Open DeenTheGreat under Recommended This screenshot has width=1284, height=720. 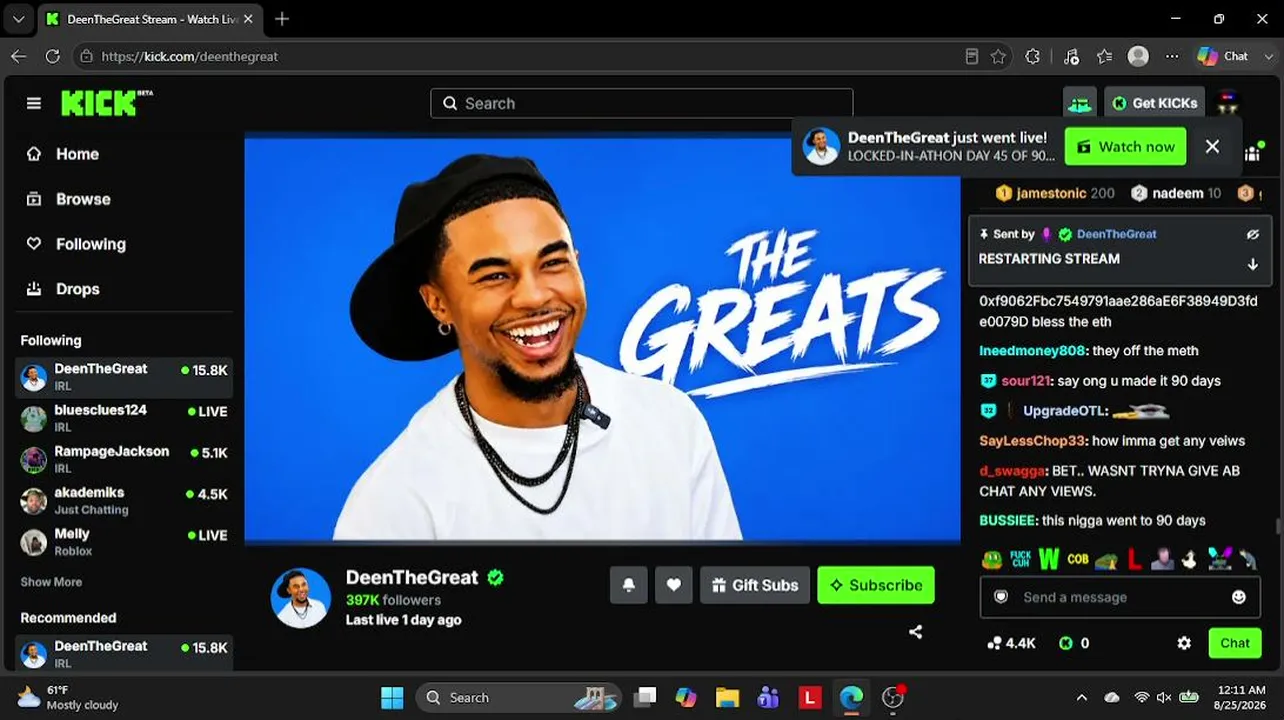[125, 653]
